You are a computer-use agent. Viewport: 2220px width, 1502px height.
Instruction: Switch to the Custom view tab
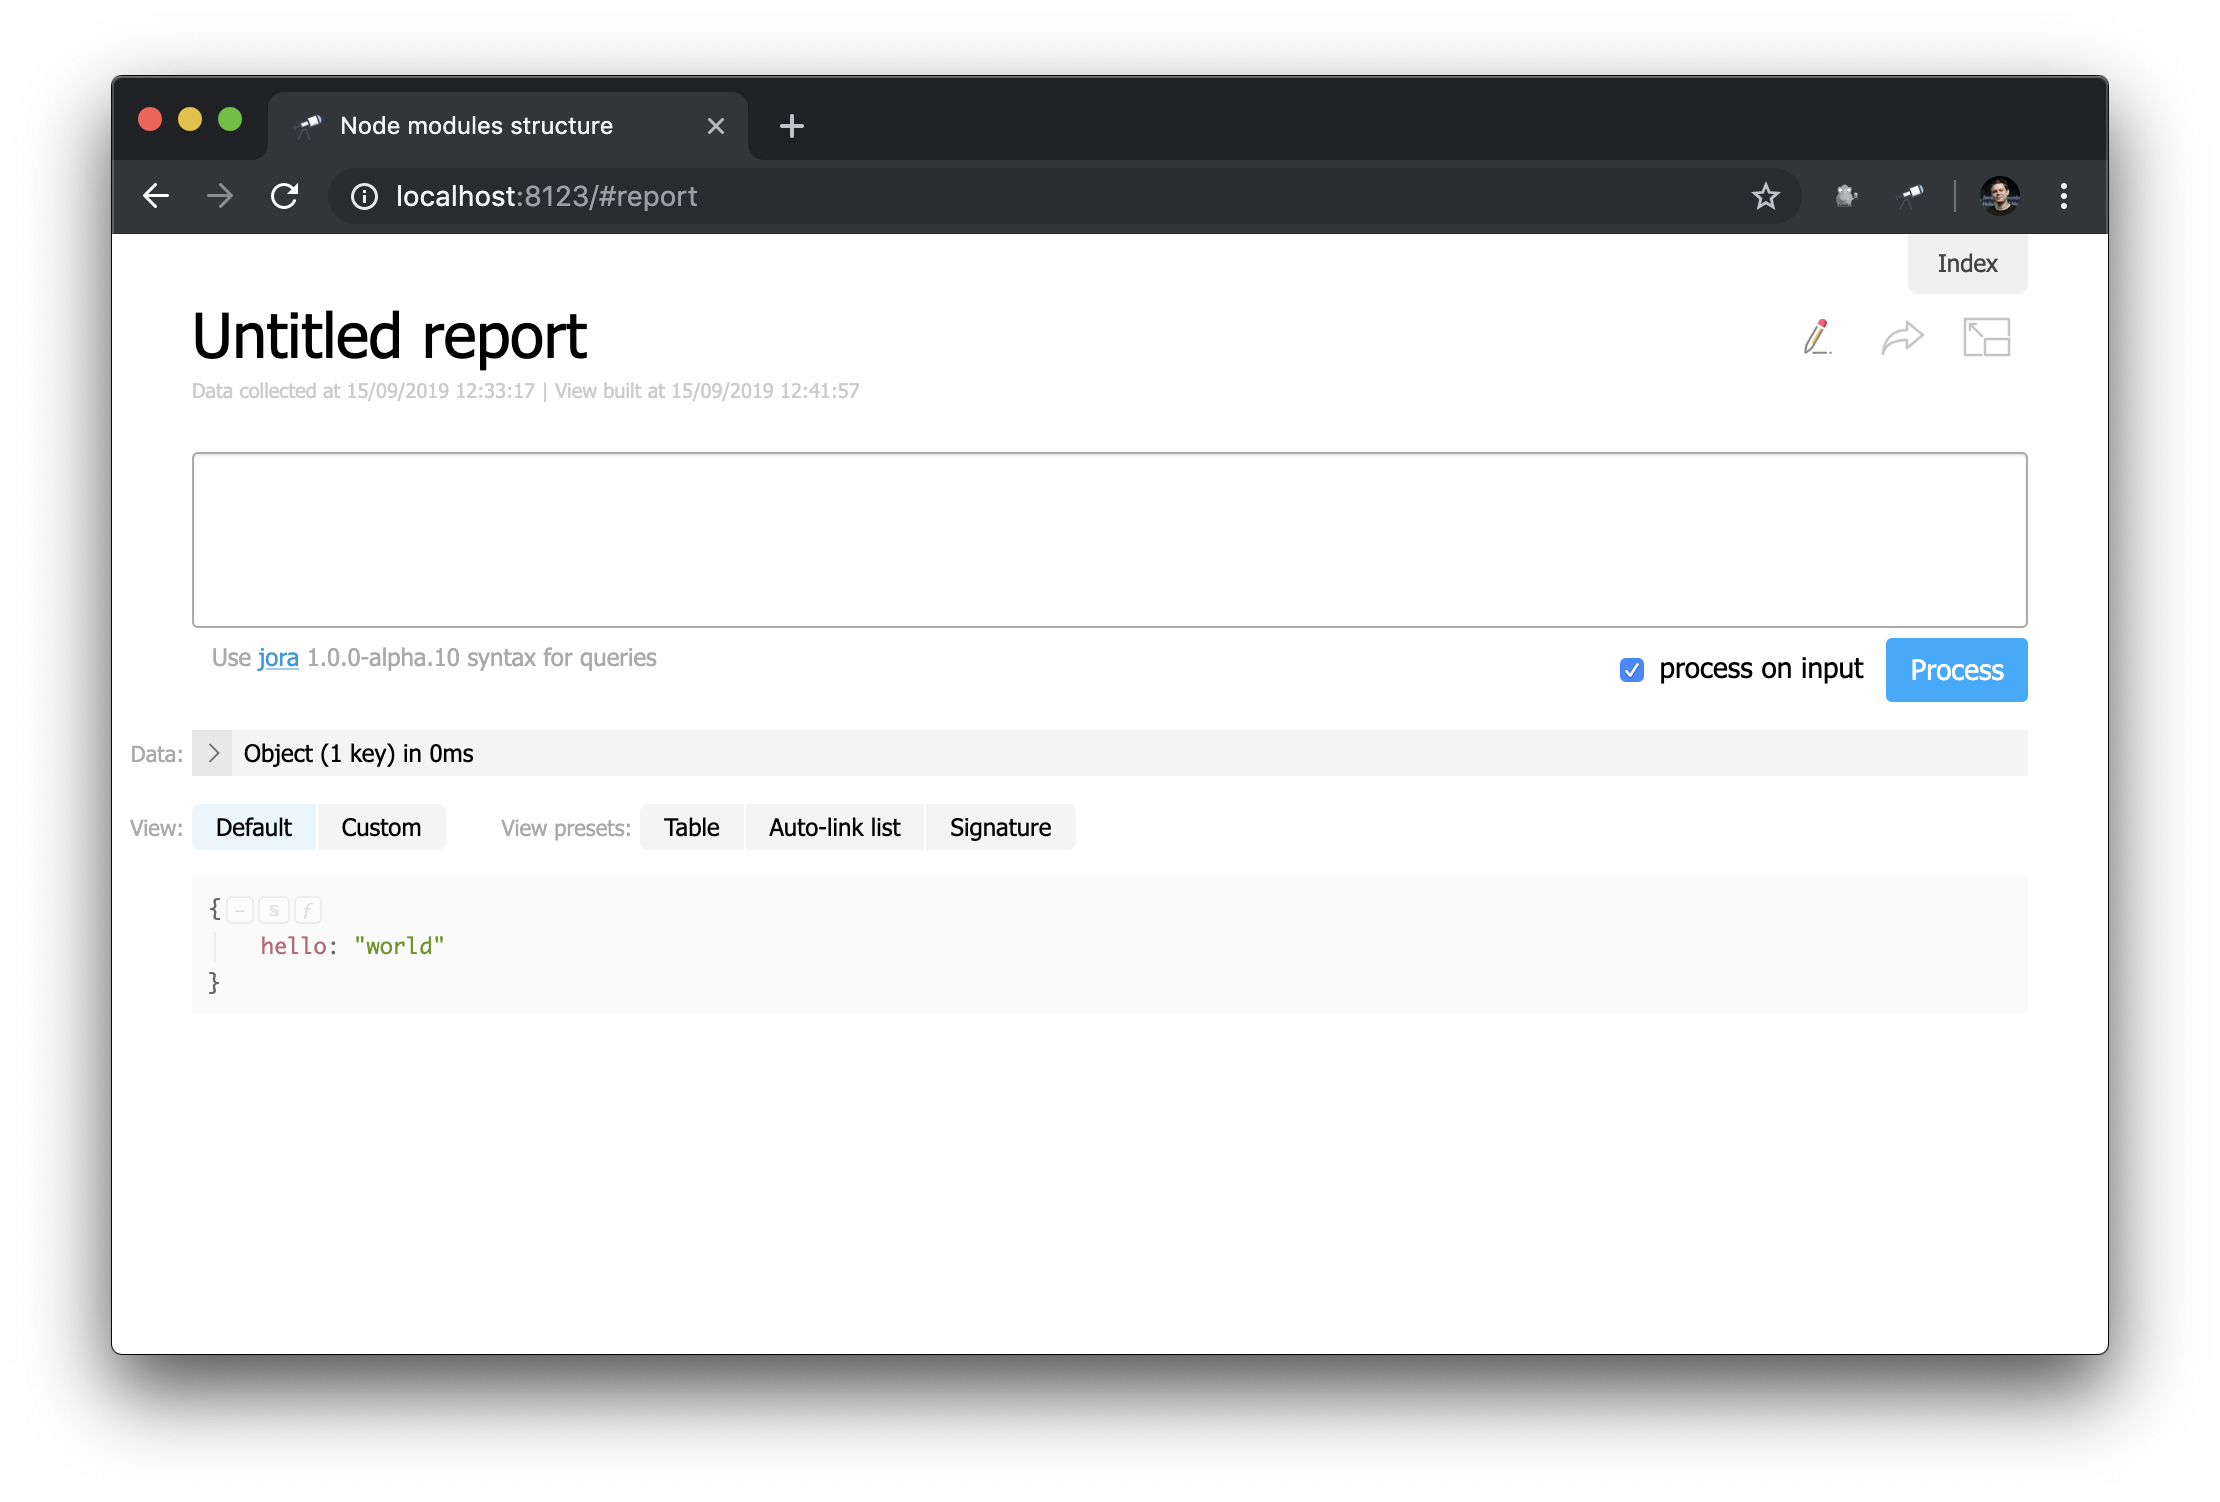click(380, 828)
